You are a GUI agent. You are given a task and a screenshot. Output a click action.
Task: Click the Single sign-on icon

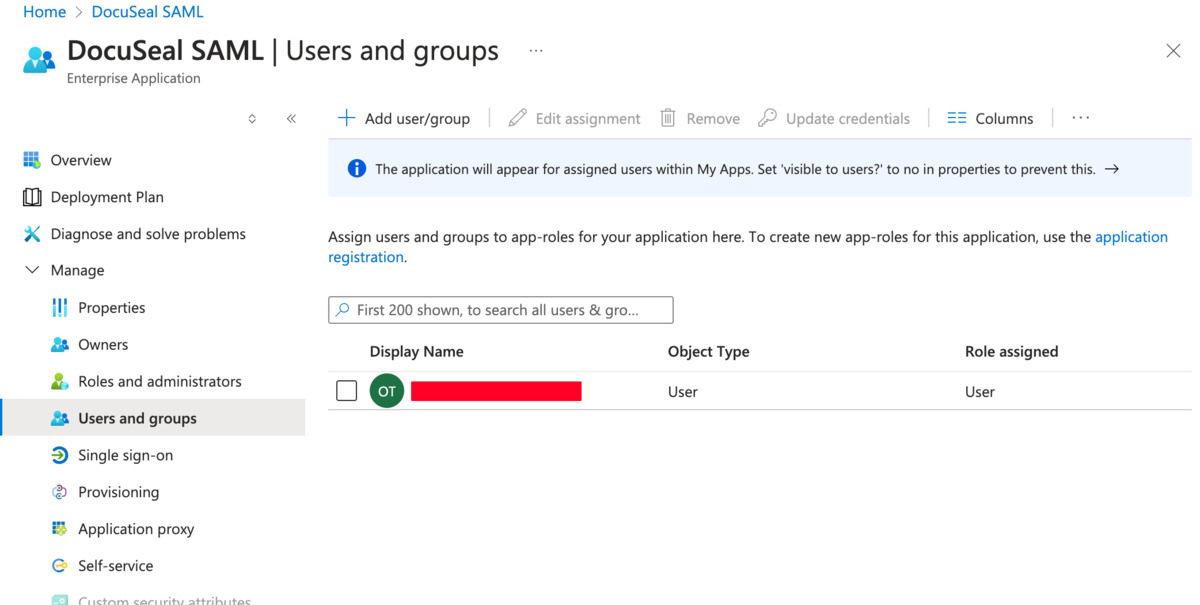pyautogui.click(x=60, y=455)
